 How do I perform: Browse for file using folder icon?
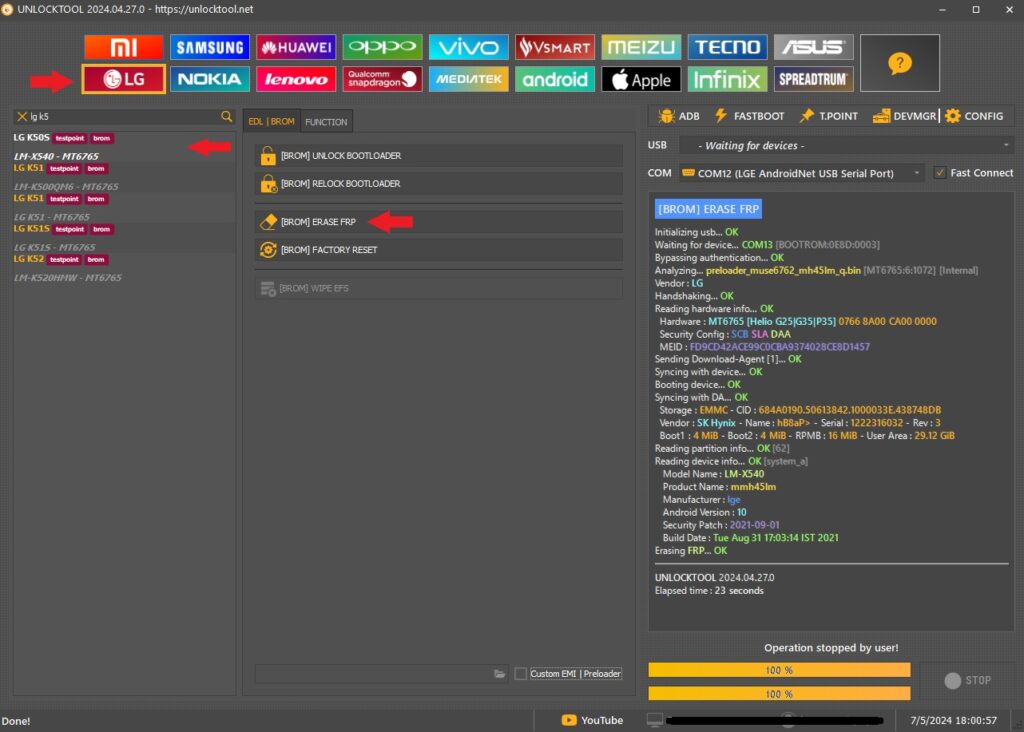tap(499, 674)
